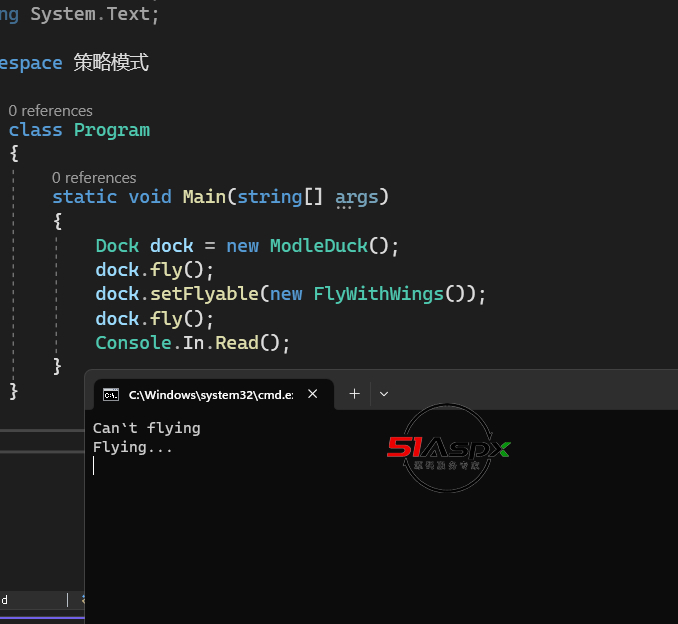Click the namespace name 策略模式
Image resolution: width=678 pixels, height=624 pixels.
(111, 63)
